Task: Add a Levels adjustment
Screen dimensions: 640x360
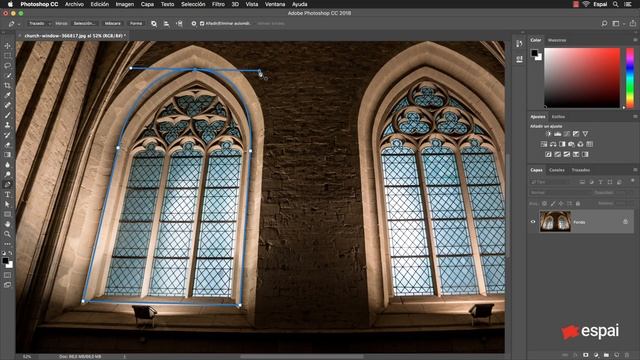Action: (x=558, y=134)
